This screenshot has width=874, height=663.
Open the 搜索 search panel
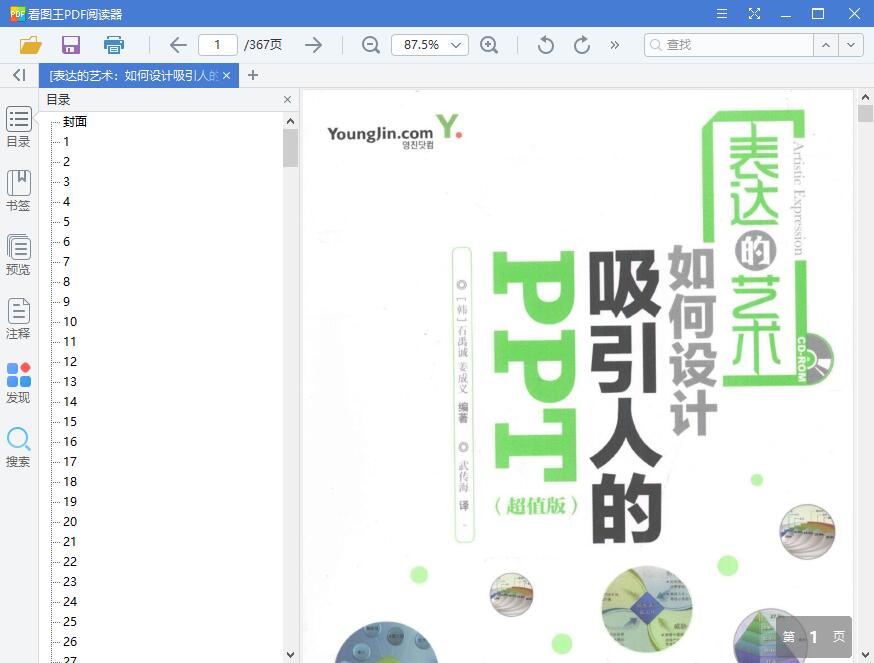pos(18,447)
